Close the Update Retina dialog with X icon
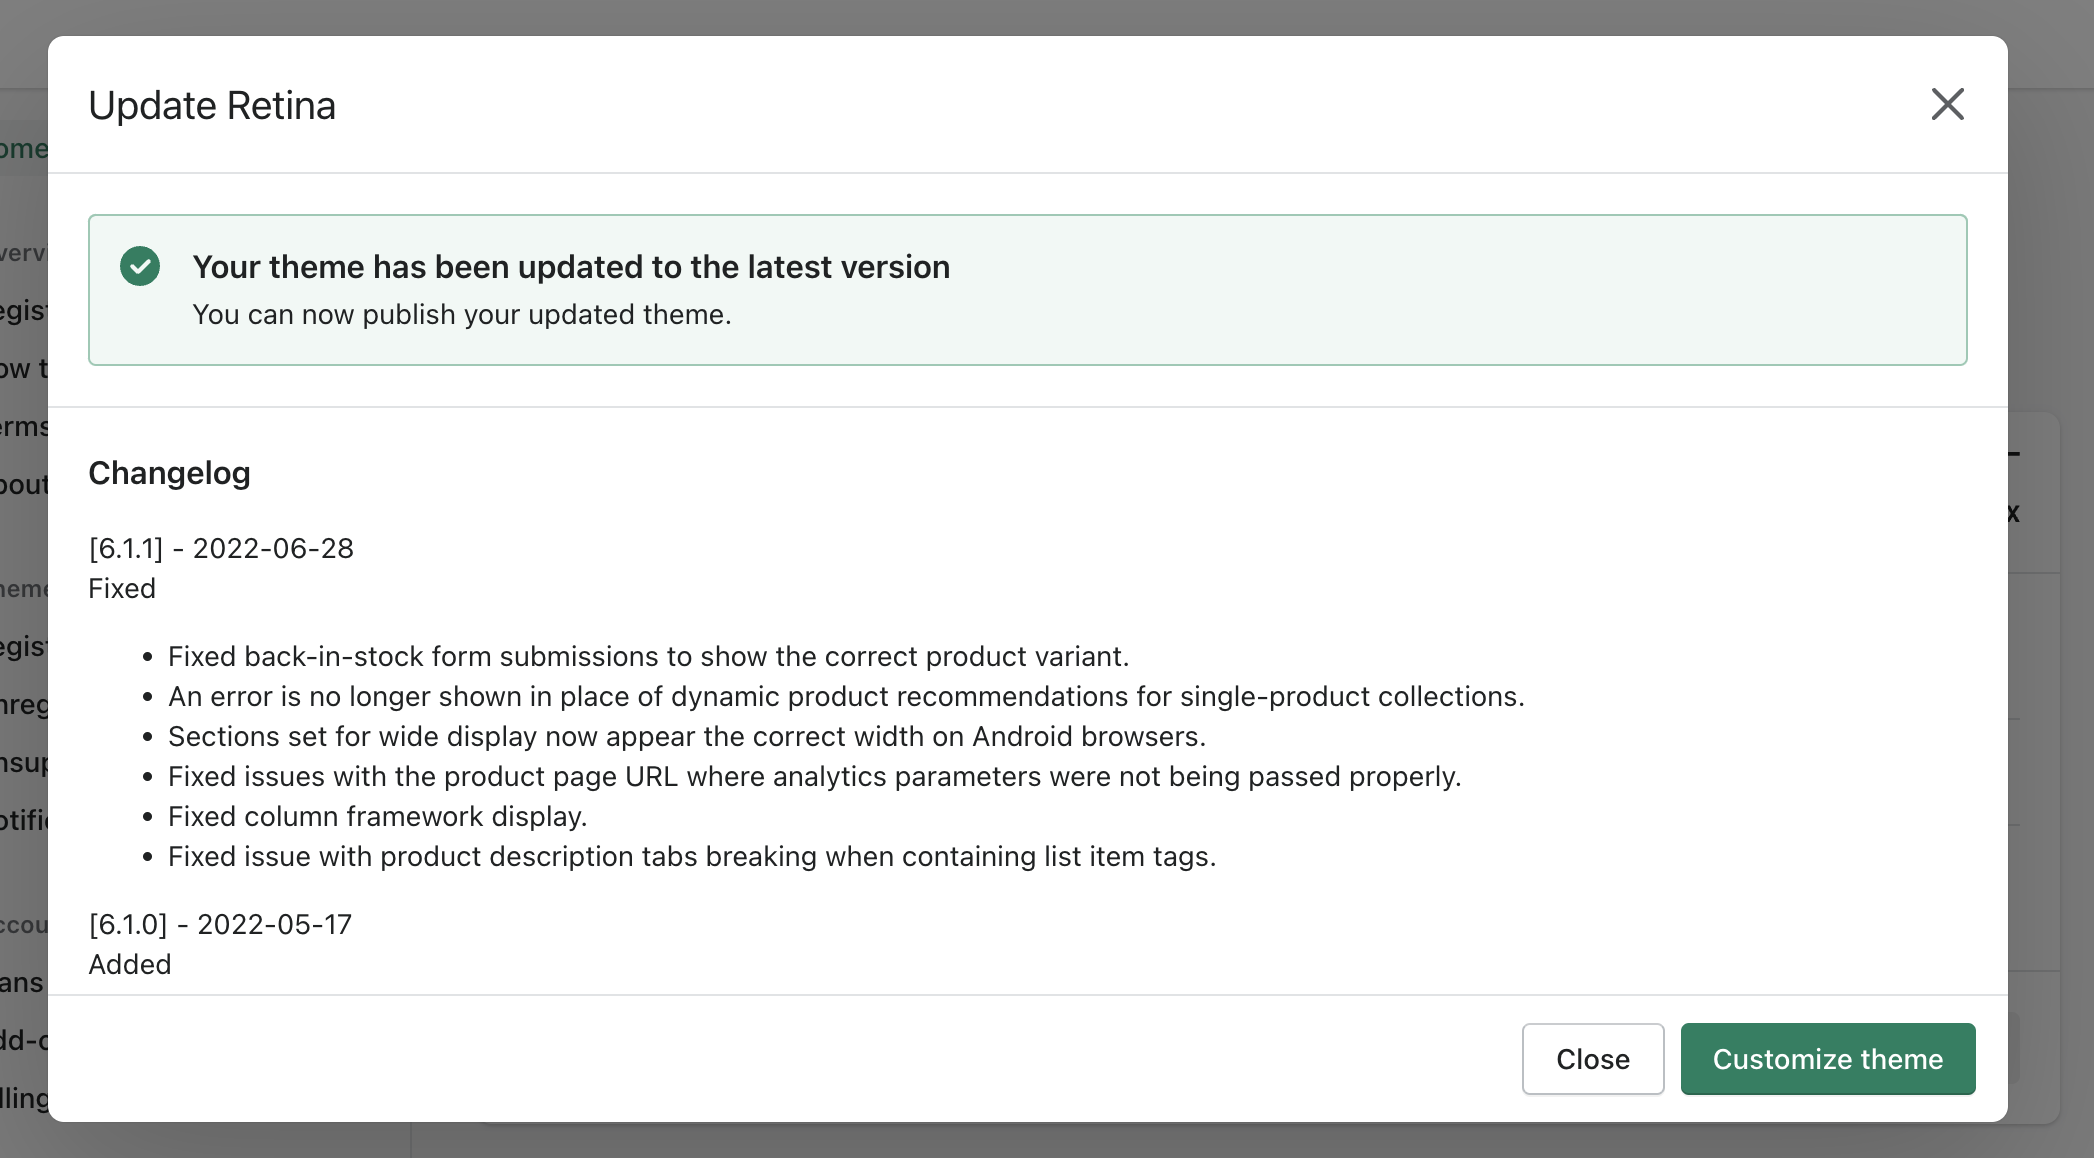This screenshot has height=1158, width=2094. tap(1947, 104)
